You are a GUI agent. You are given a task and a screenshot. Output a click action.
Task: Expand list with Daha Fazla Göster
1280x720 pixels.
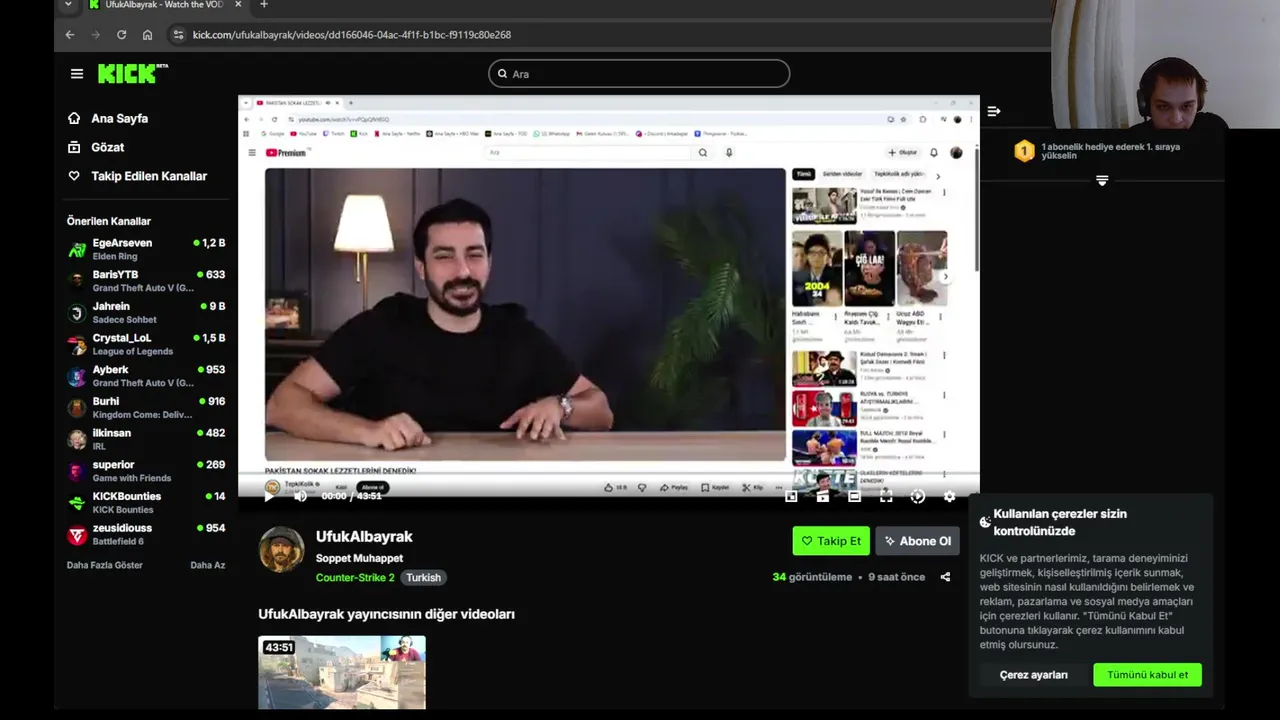tap(105, 565)
